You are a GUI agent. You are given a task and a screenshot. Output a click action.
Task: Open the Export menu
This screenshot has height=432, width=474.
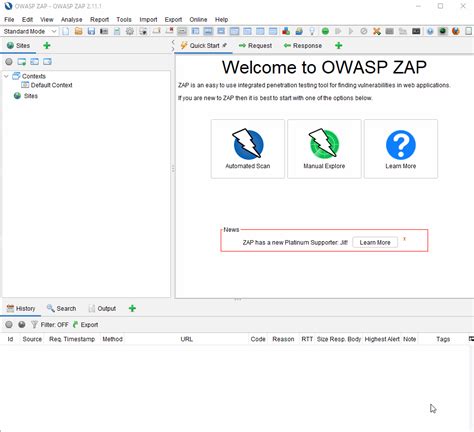coord(173,19)
